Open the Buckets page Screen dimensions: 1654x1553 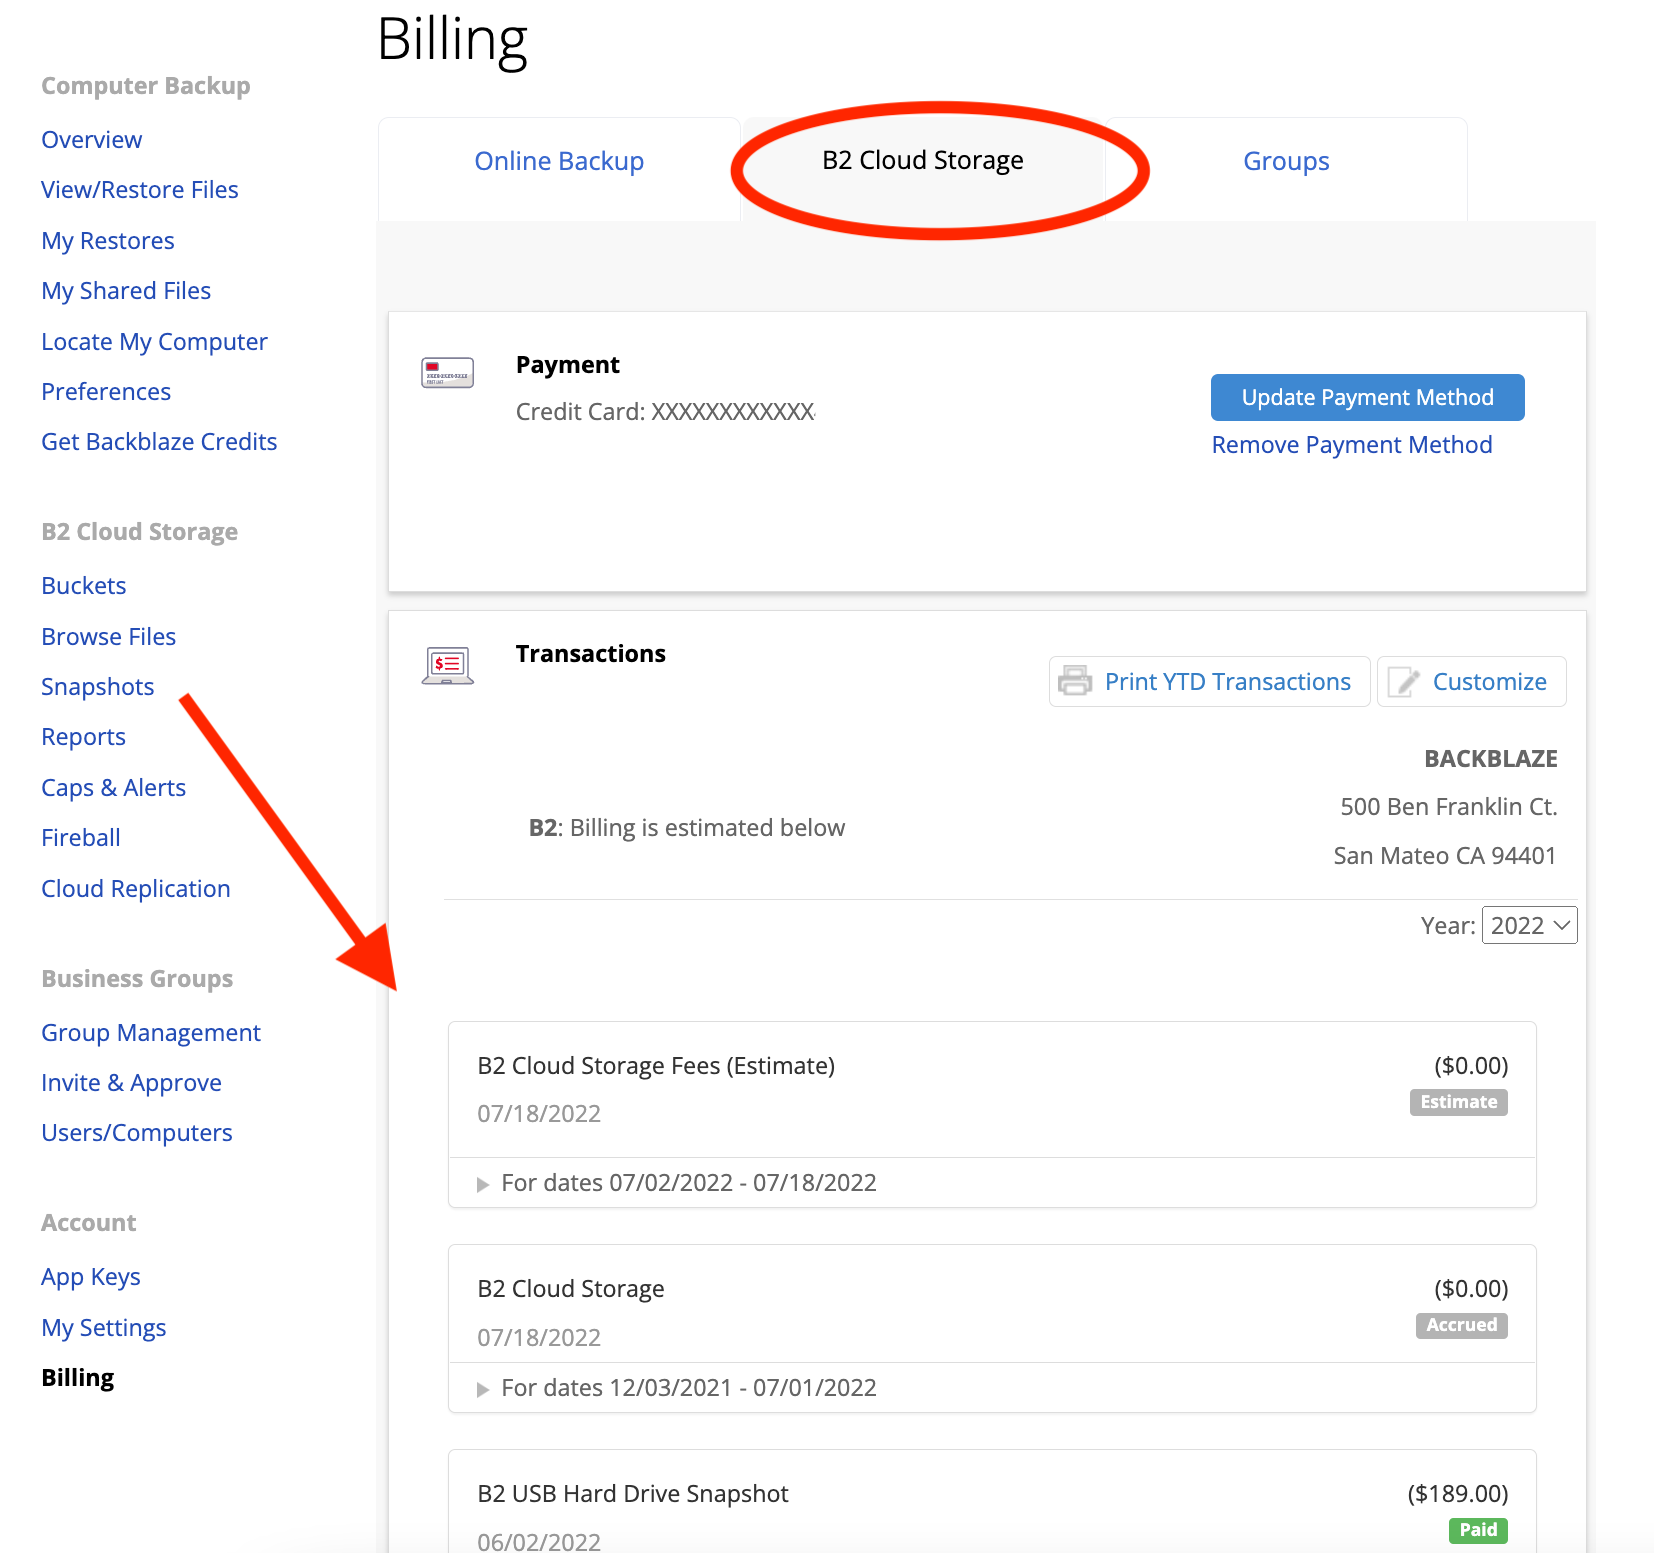[84, 586]
